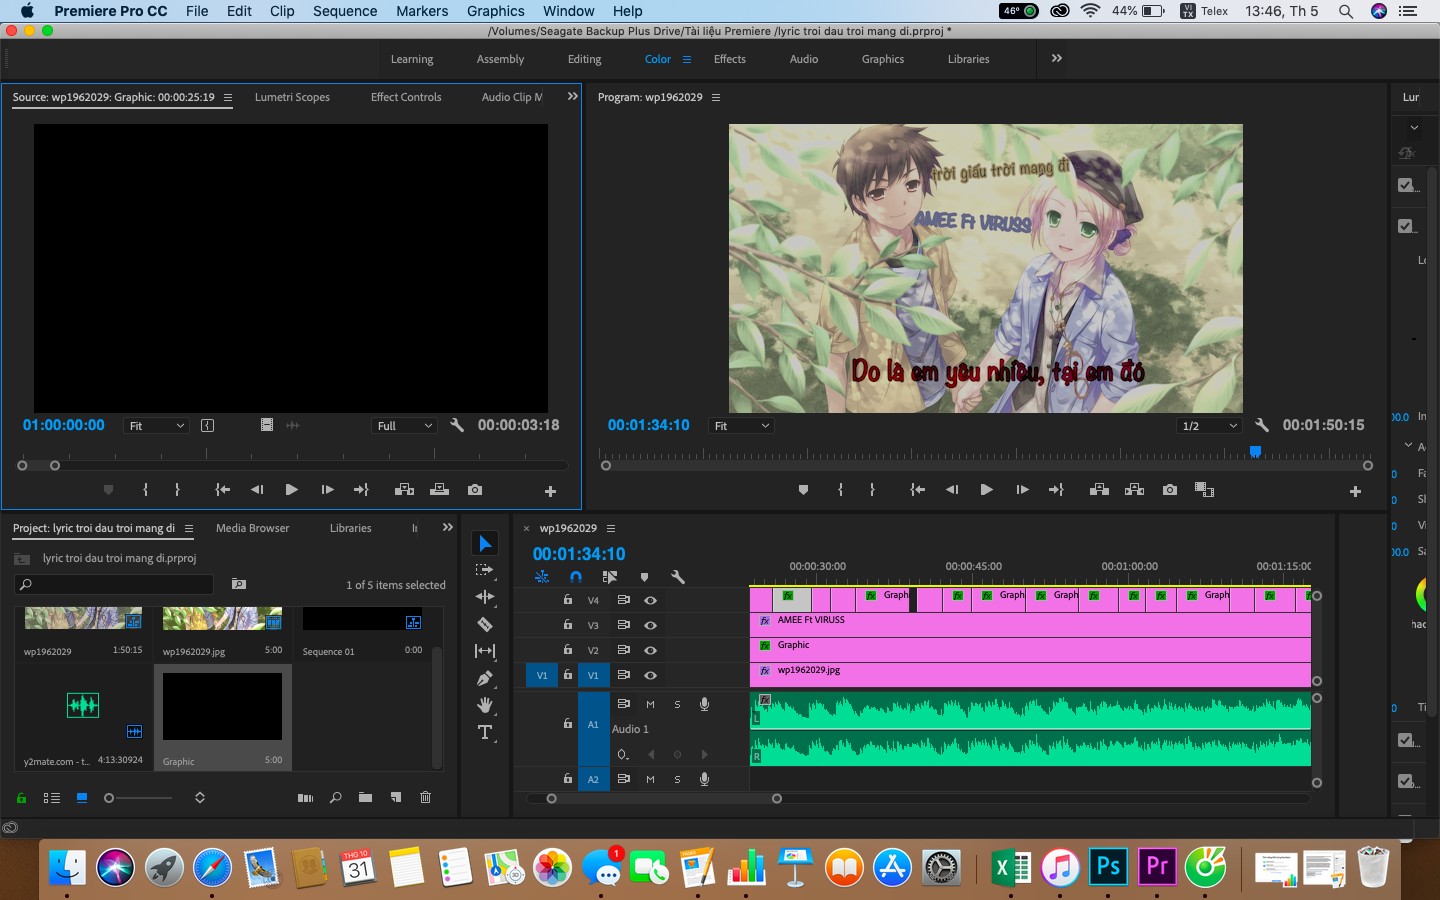The width and height of the screenshot is (1440, 900).
Task: Select the Ripple Edit tool
Action: [x=485, y=597]
